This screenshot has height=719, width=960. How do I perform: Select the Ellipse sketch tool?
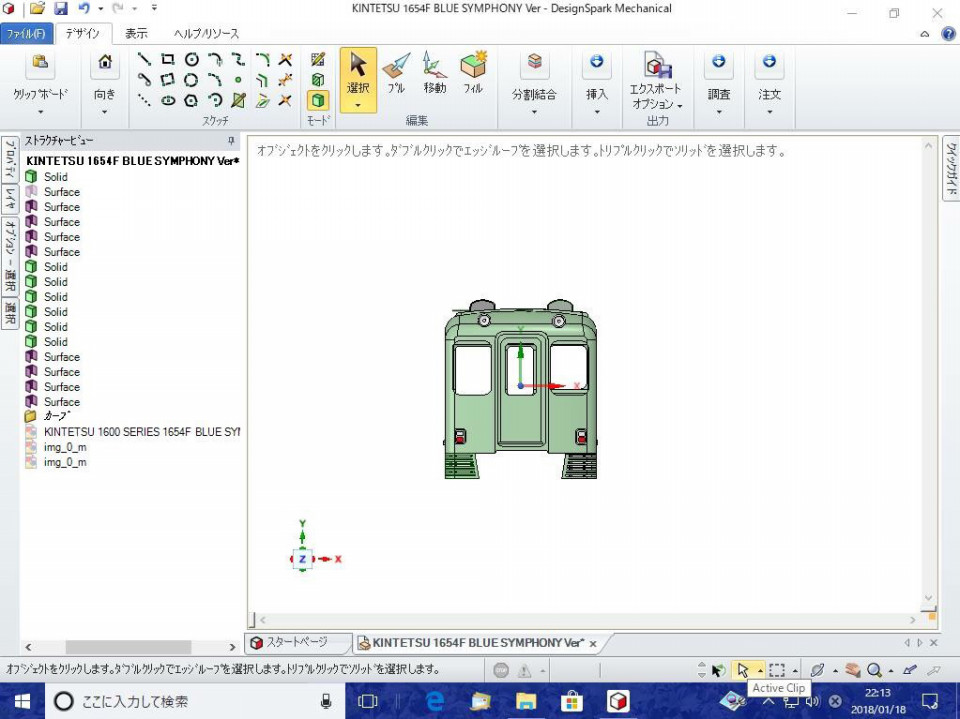coord(167,100)
